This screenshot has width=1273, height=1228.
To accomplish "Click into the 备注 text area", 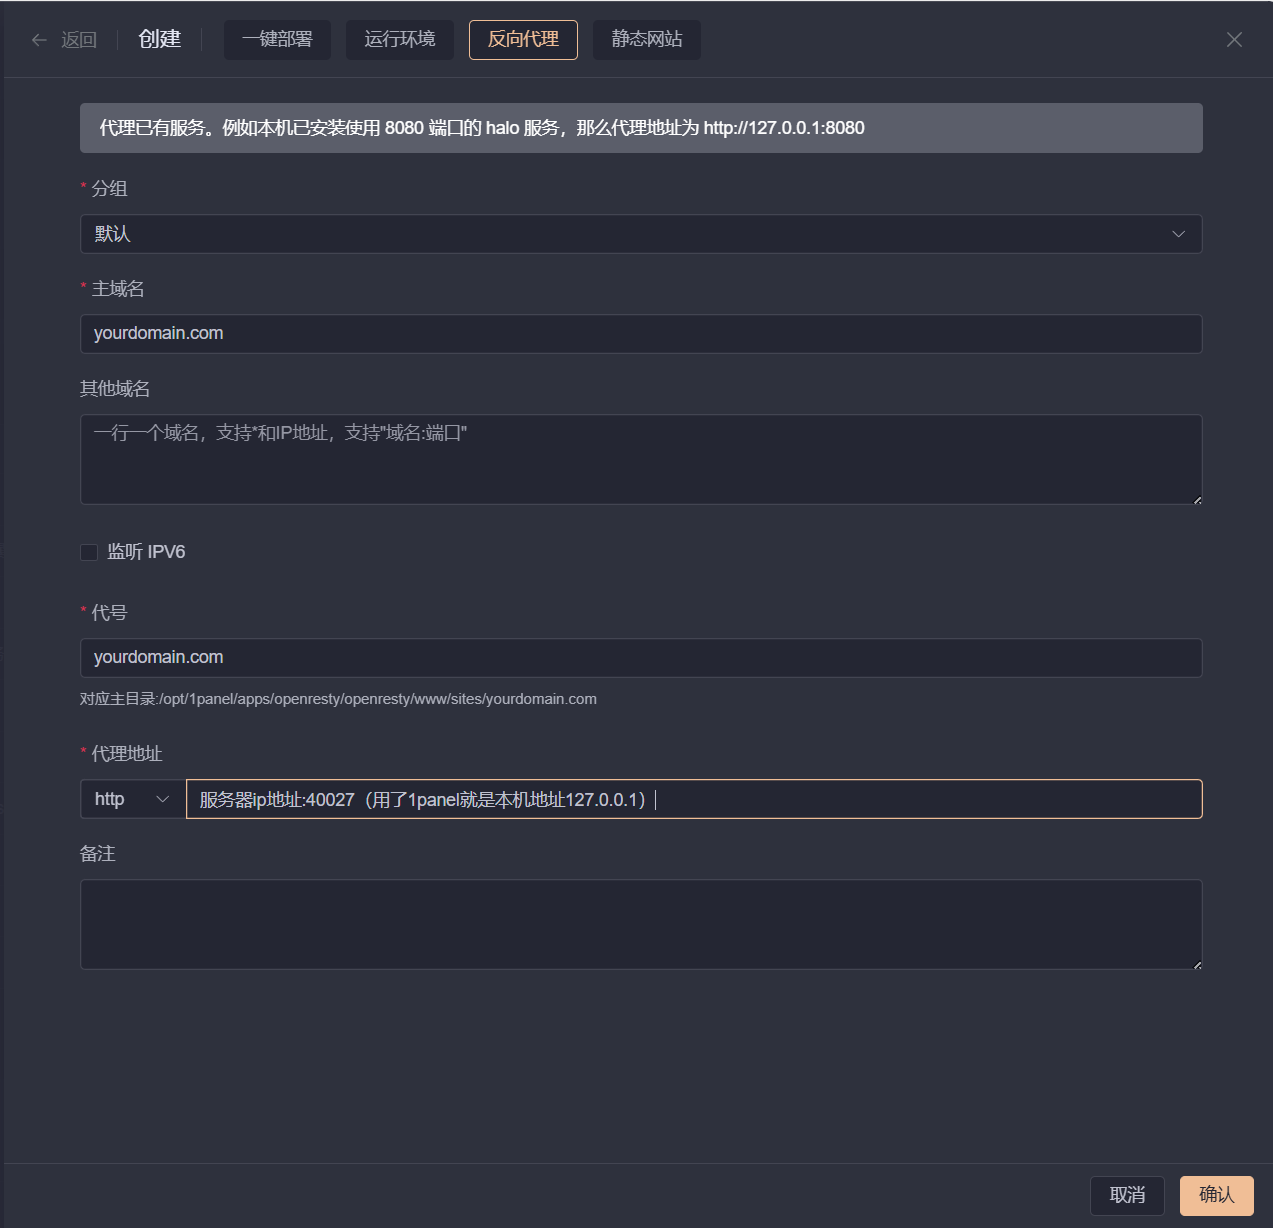I will [x=640, y=924].
